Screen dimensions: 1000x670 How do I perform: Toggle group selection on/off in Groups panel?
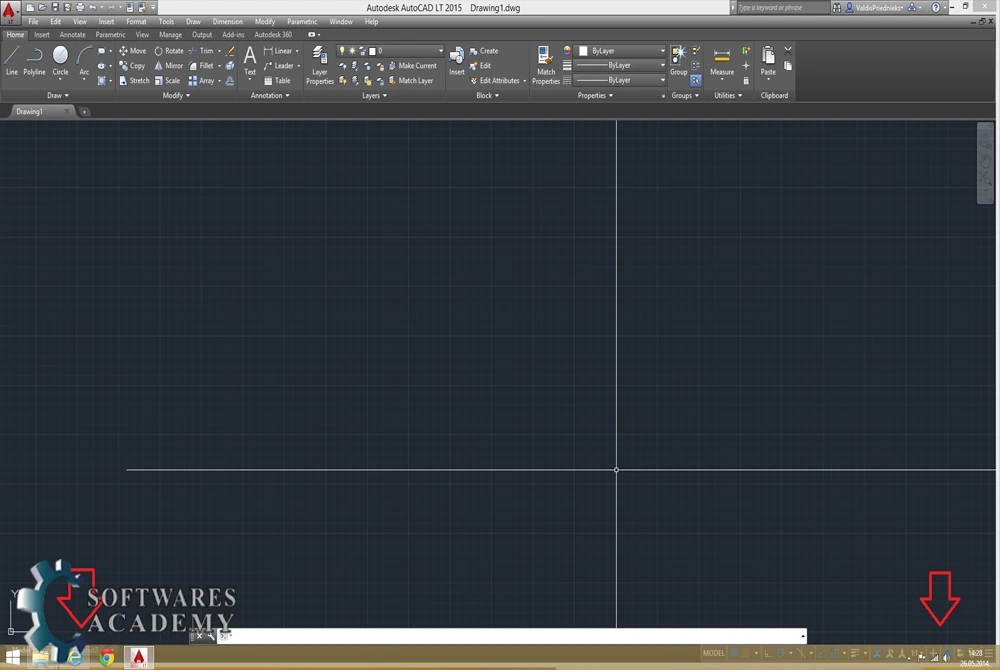pos(696,80)
